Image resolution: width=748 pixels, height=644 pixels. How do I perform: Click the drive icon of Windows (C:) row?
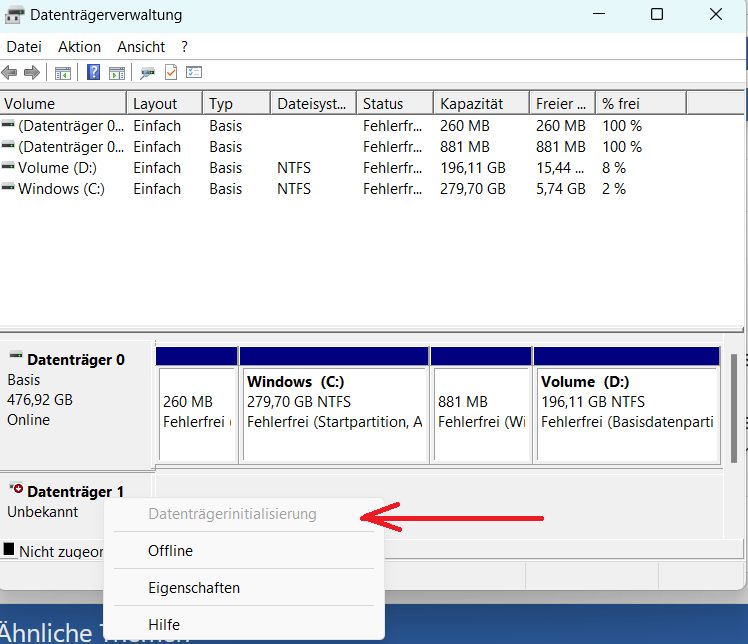pyautogui.click(x=8, y=187)
